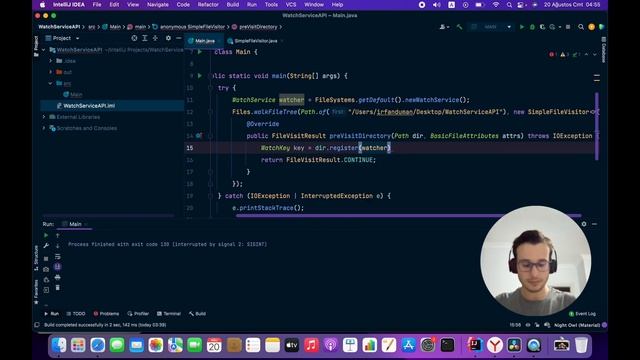The width and height of the screenshot is (640, 360).
Task: Click the red error indicator in editor corner
Action: (553, 54)
